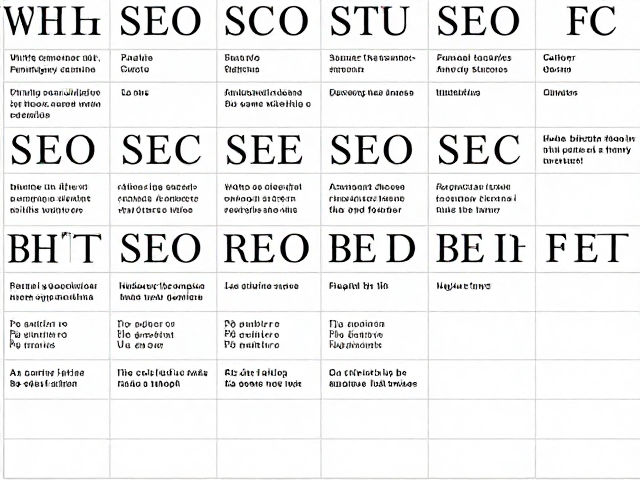Image resolution: width=640 pixels, height=480 pixels.
Task: Select the REO heading cell
Action: [269, 249]
